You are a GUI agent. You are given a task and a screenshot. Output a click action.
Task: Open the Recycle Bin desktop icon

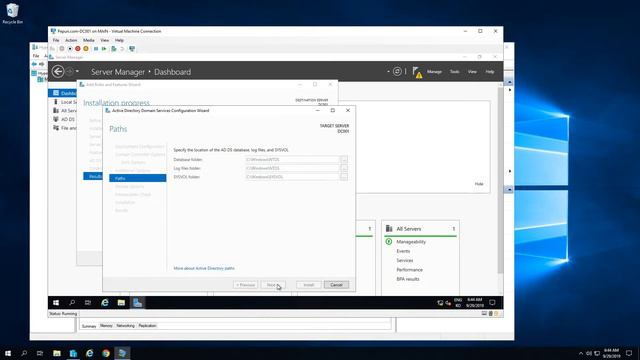pos(12,13)
